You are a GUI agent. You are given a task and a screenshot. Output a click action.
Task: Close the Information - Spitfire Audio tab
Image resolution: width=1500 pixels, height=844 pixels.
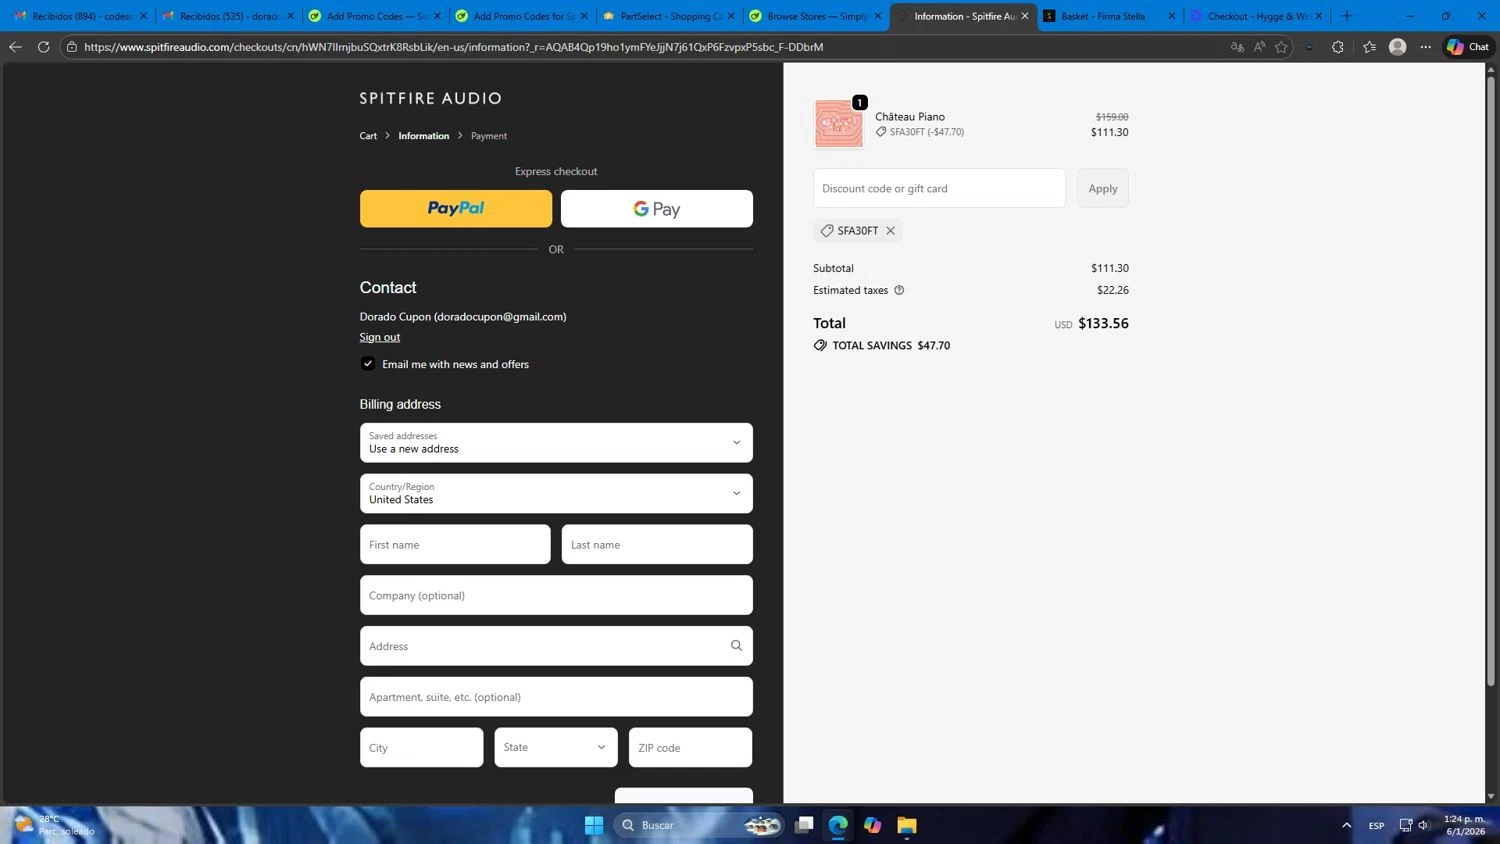pyautogui.click(x=1025, y=16)
